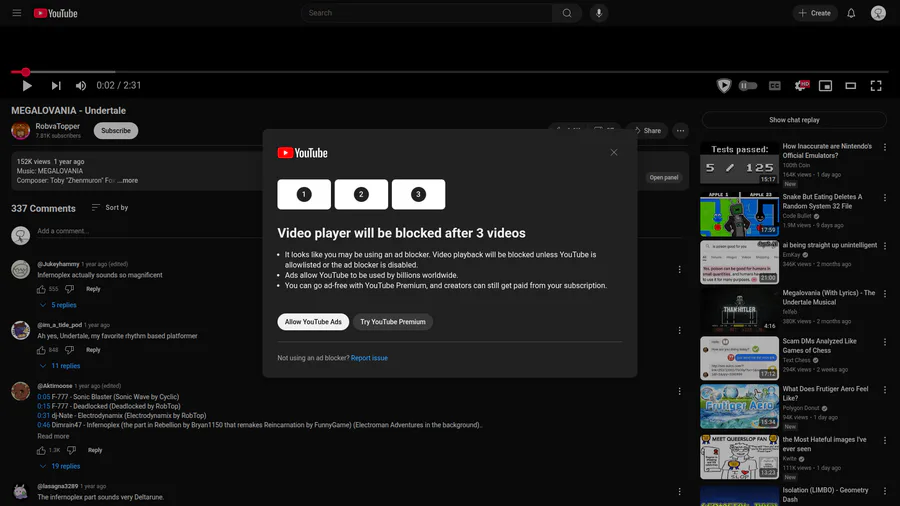This screenshot has width=900, height=506.
Task: Like @im_a_tide_pod's comment
Action: click(x=41, y=350)
